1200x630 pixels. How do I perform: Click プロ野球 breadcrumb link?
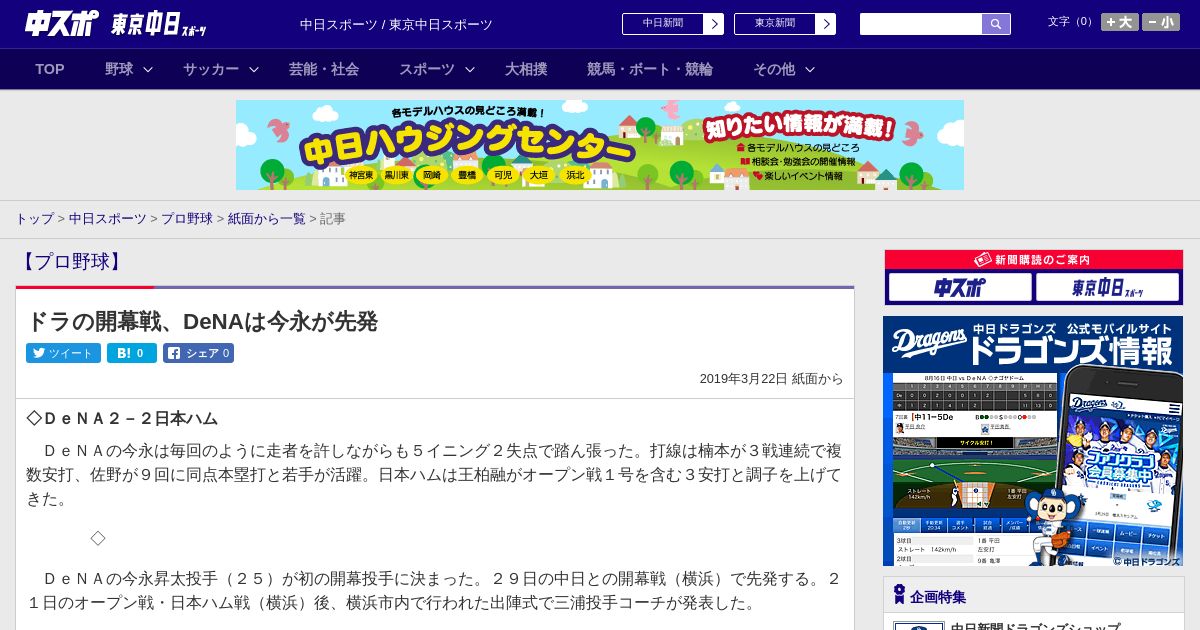pos(187,218)
